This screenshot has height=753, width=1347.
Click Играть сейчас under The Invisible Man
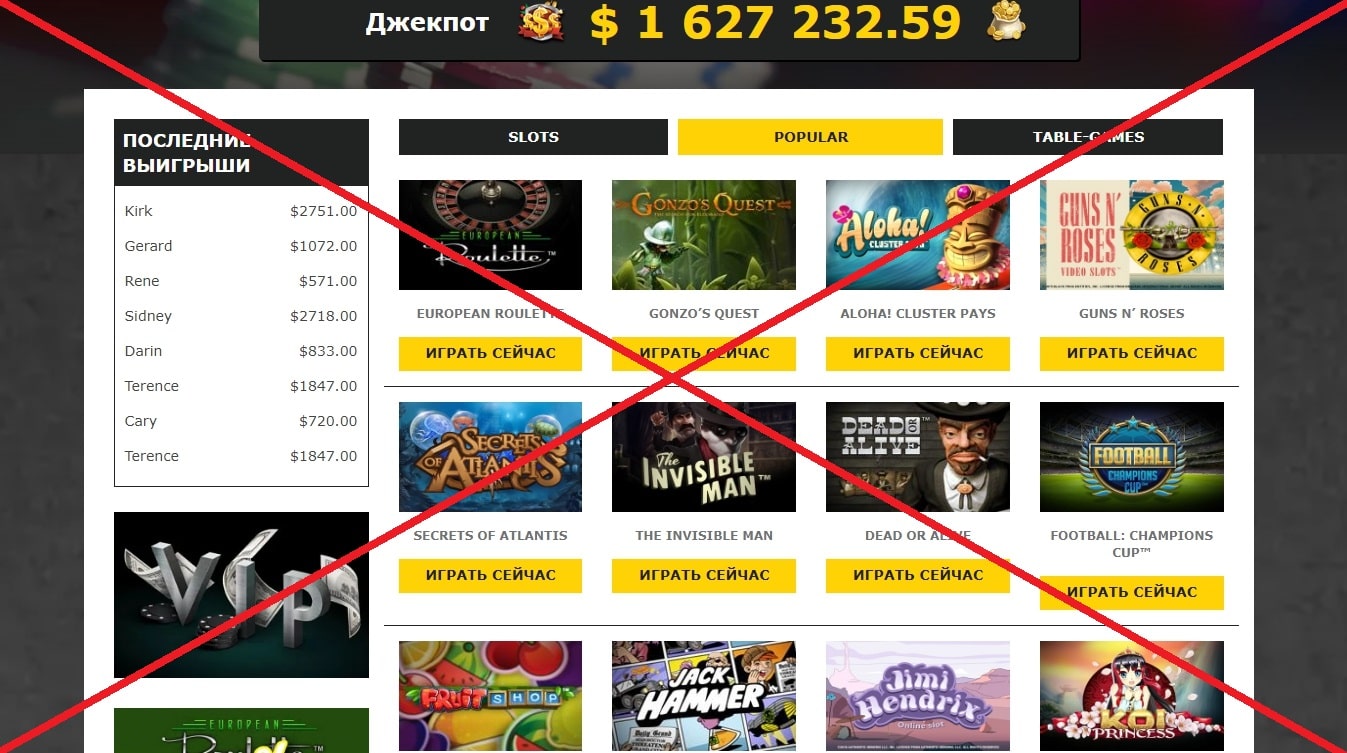pyautogui.click(x=704, y=575)
